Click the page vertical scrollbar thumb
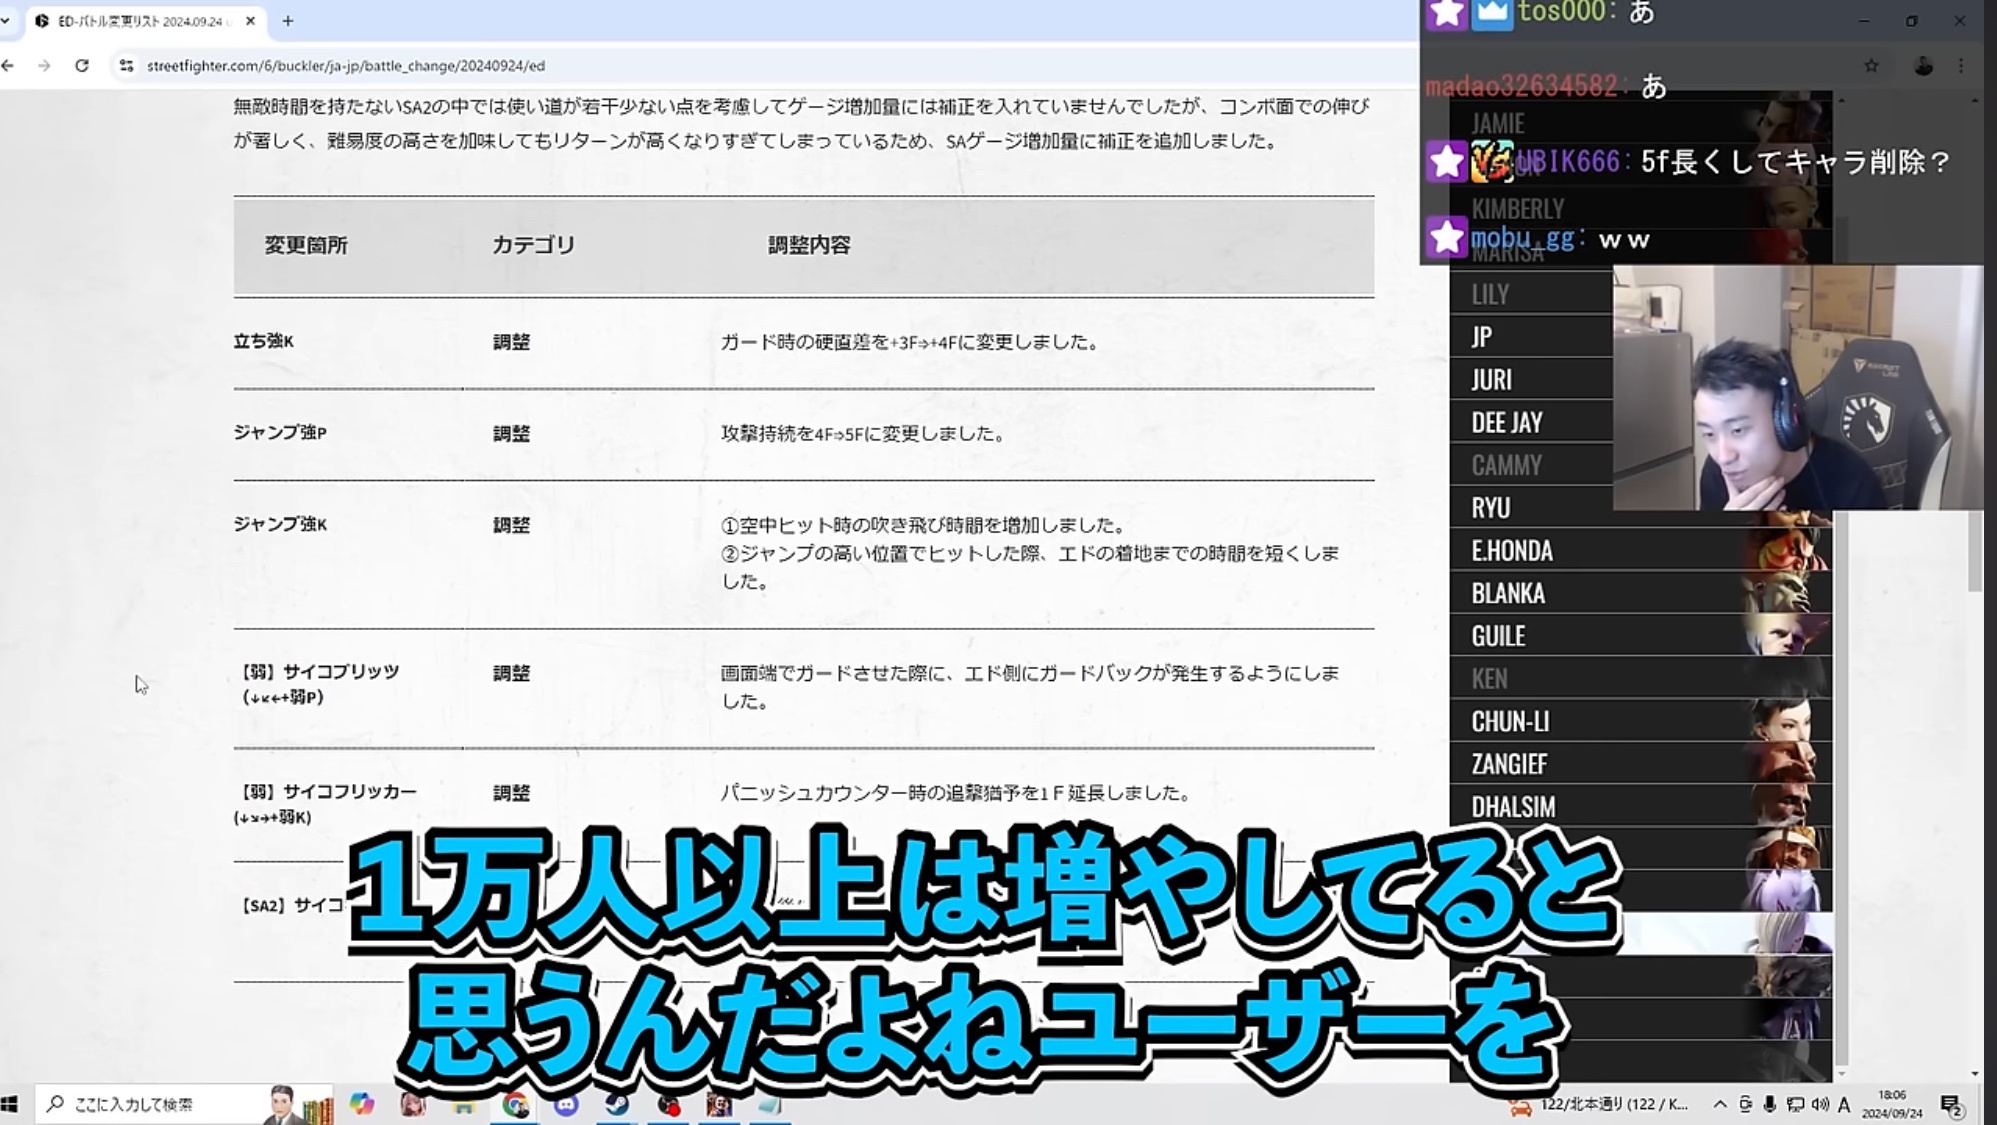1997x1125 pixels. (1974, 550)
